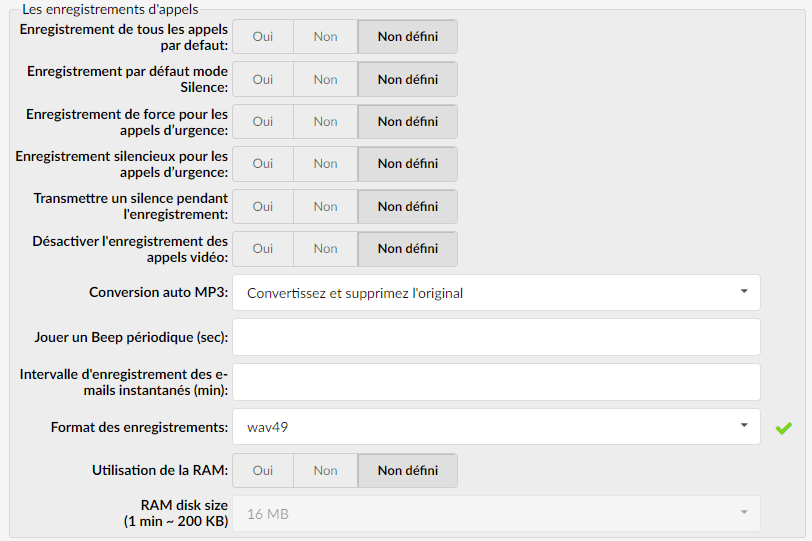Image resolution: width=812 pixels, height=541 pixels.
Task: Enable transmit silence during recording with Oui
Action: click(x=263, y=207)
